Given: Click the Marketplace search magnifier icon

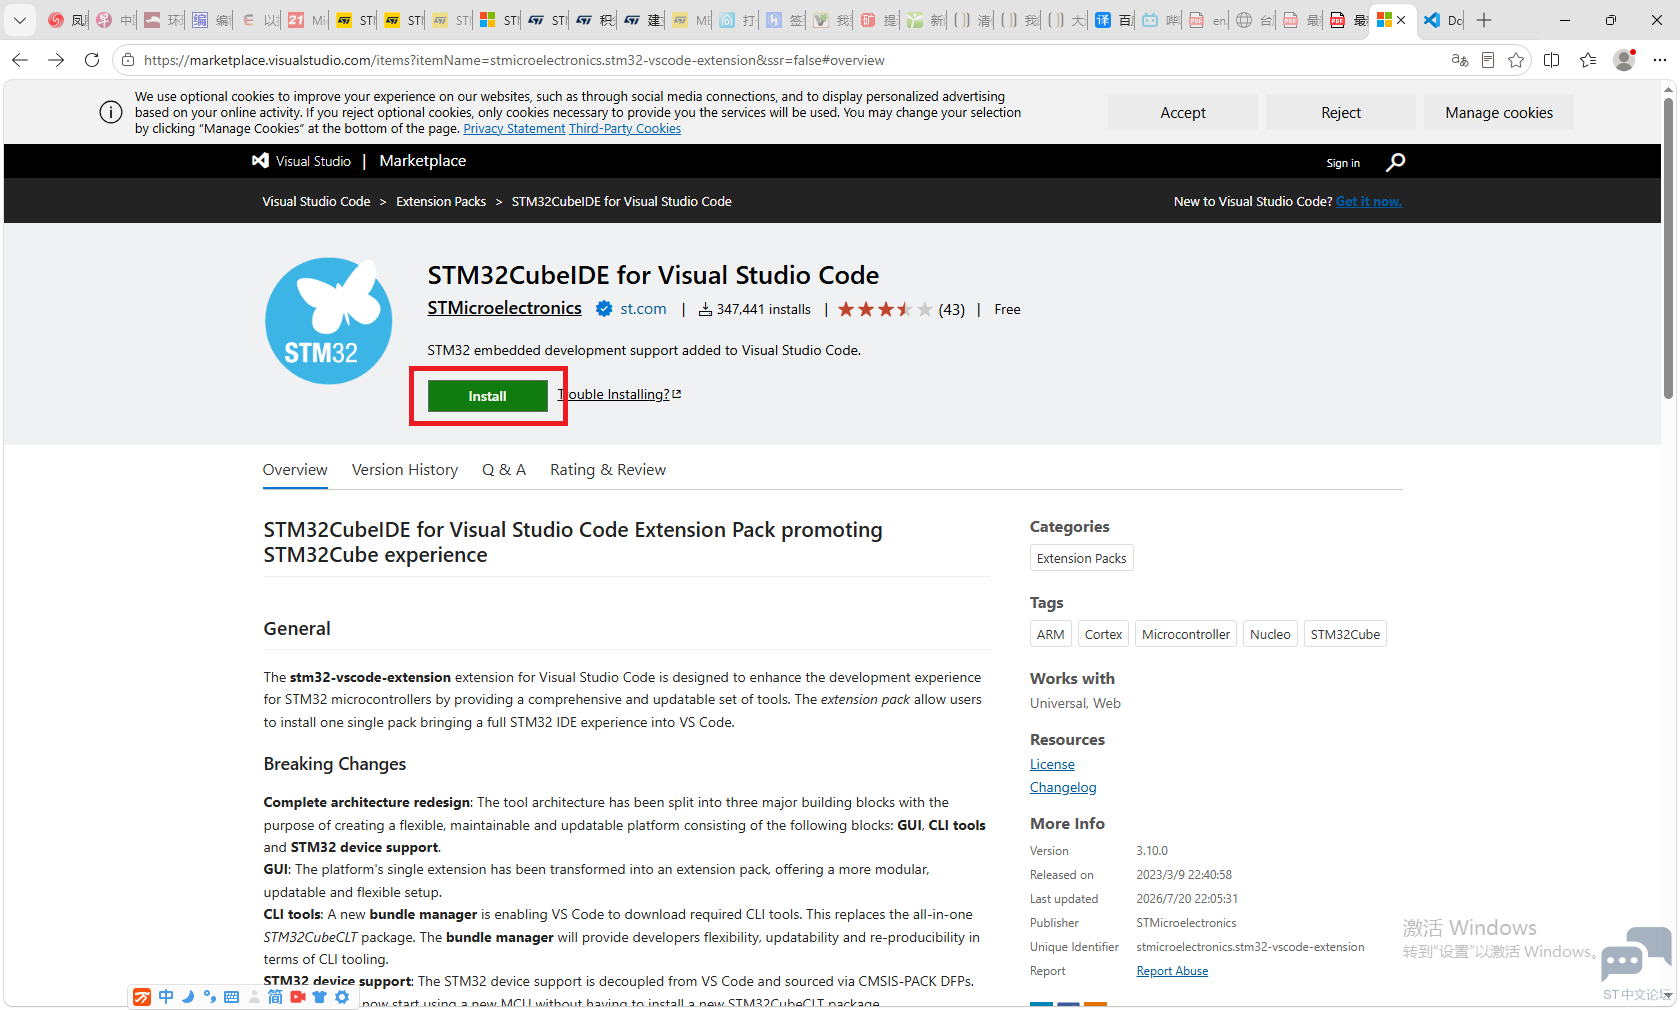Looking at the screenshot, I should click(1395, 162).
